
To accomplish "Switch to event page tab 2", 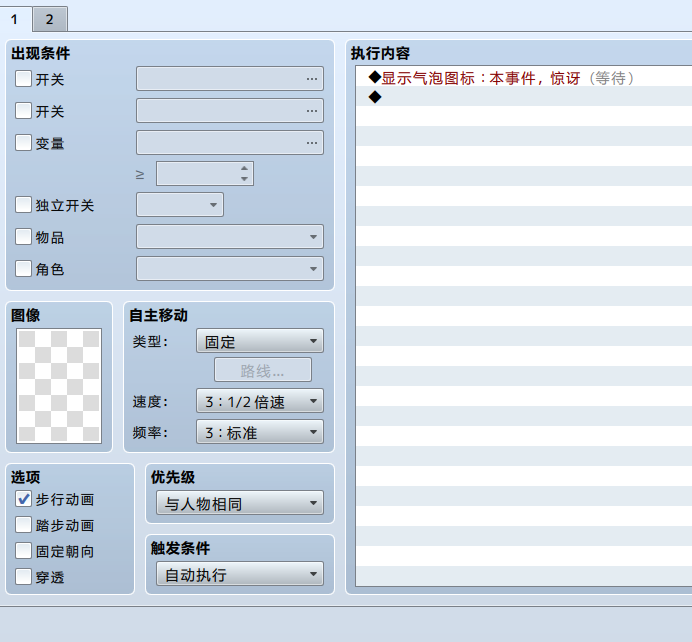I will pyautogui.click(x=49, y=19).
